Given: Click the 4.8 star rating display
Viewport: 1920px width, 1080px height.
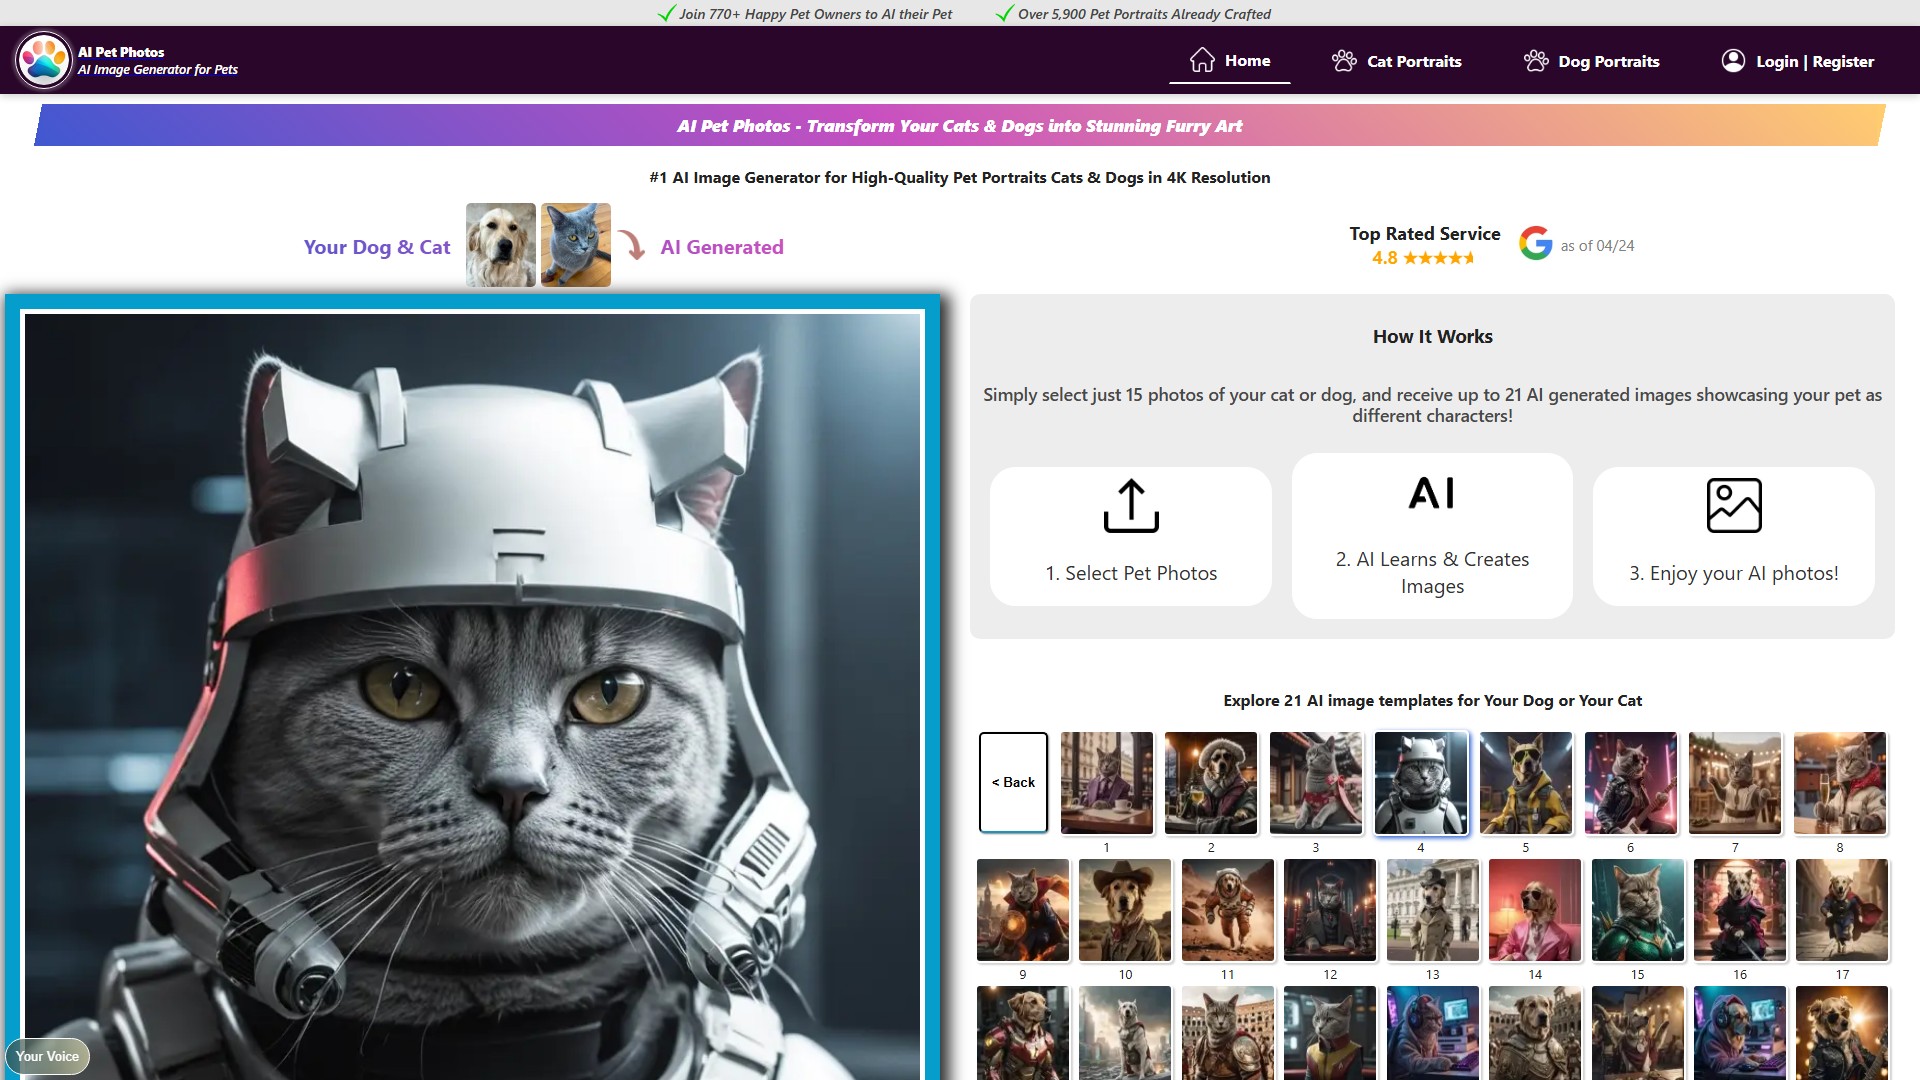Looking at the screenshot, I should tap(1423, 257).
